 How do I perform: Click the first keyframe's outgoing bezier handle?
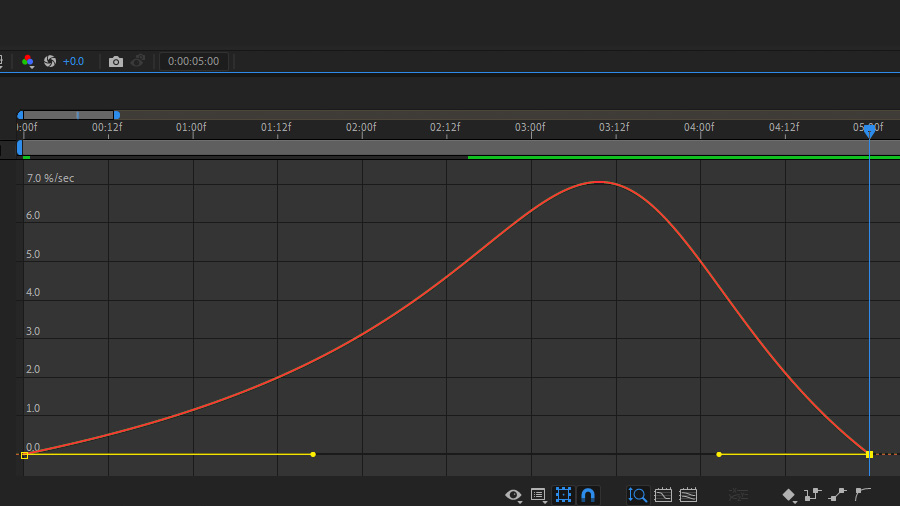pyautogui.click(x=313, y=454)
